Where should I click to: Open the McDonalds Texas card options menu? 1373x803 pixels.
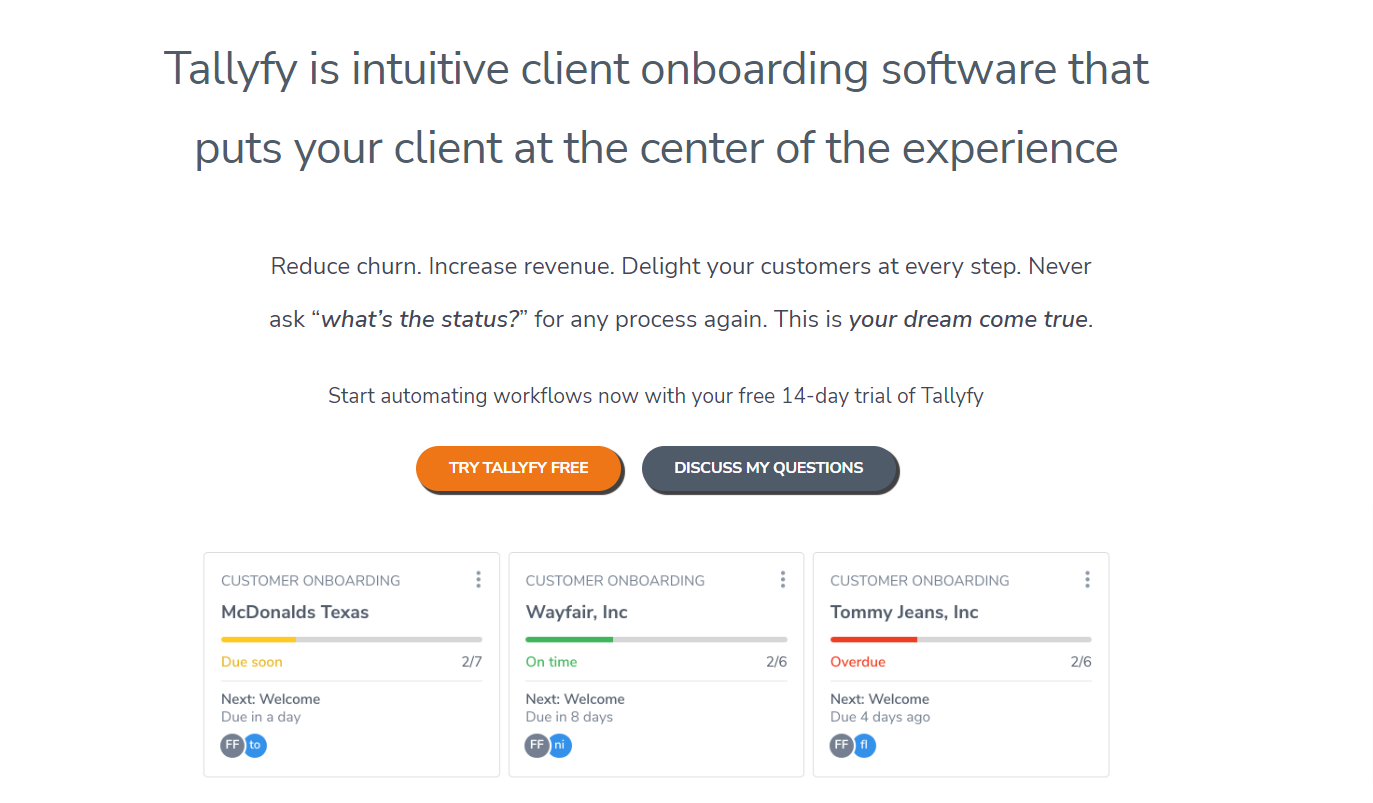pos(478,580)
